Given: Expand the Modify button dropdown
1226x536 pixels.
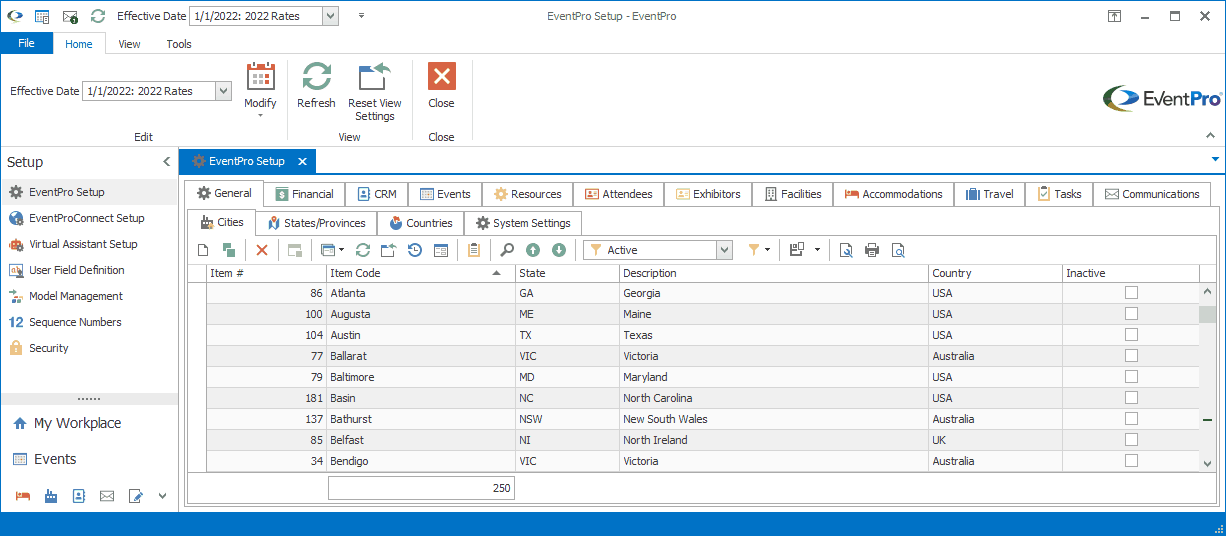Looking at the screenshot, I should [x=260, y=115].
